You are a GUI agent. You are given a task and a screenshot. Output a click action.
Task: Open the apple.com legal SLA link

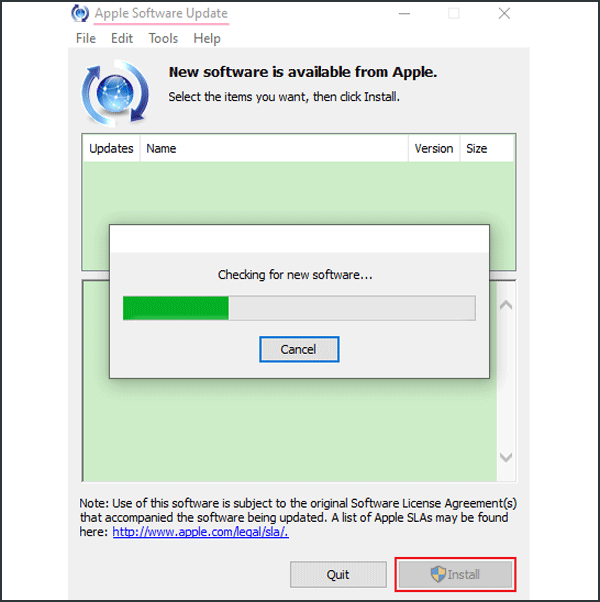tap(200, 532)
